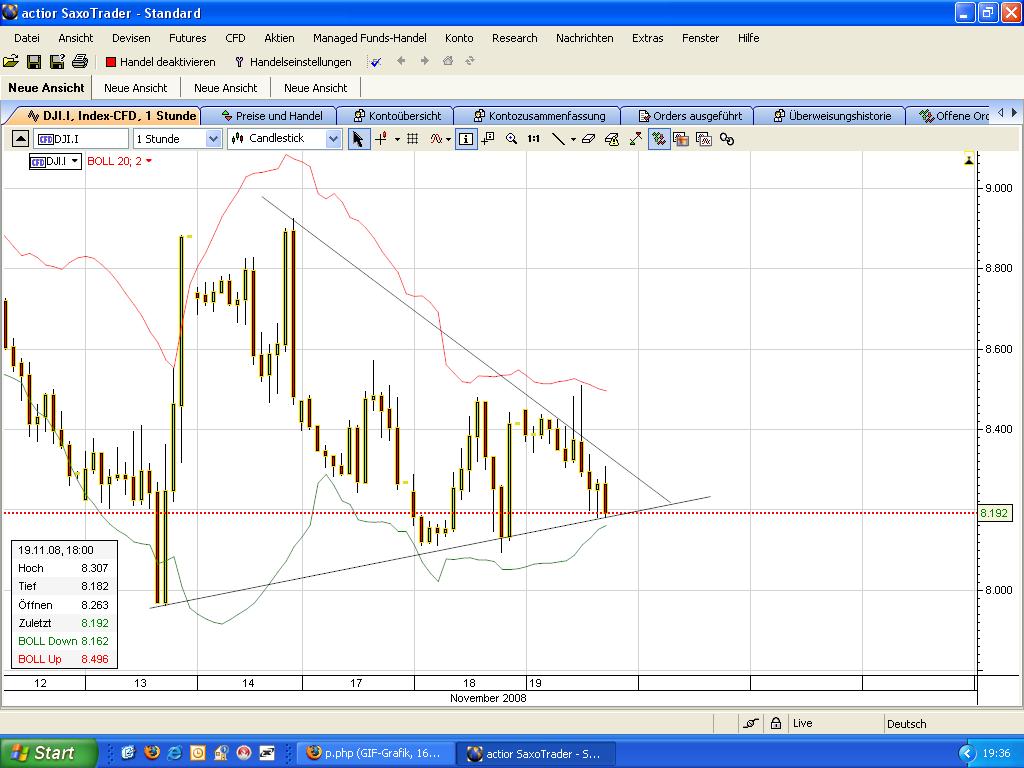This screenshot has width=1024, height=768.
Task: Expand the BOLL 20; 2 indicator dropdown
Action: pos(149,161)
